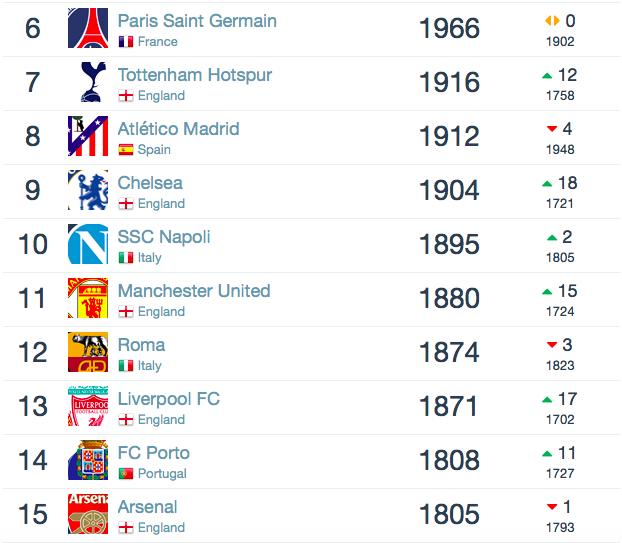Select the Arsenal cannon crest
This screenshot has height=543, width=622.
tap(88, 514)
